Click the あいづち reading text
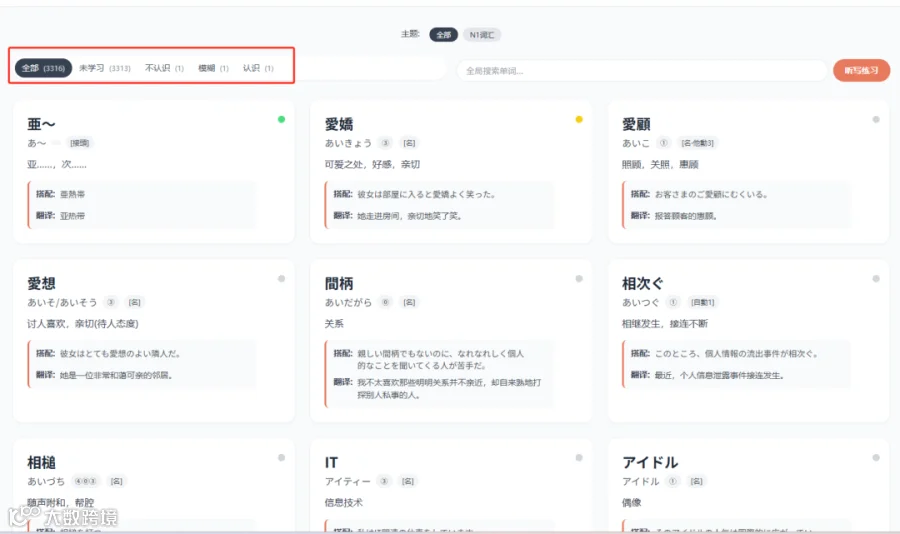This screenshot has height=534, width=900. [46, 481]
